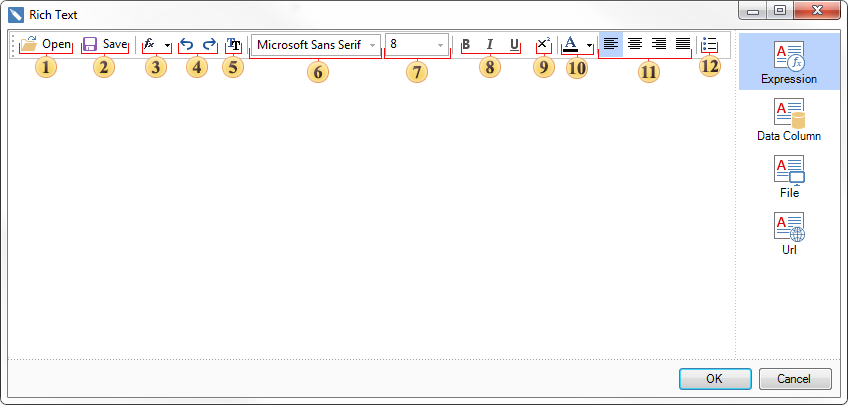Click the OK button
Screen dimensions: 848x405
(714, 379)
